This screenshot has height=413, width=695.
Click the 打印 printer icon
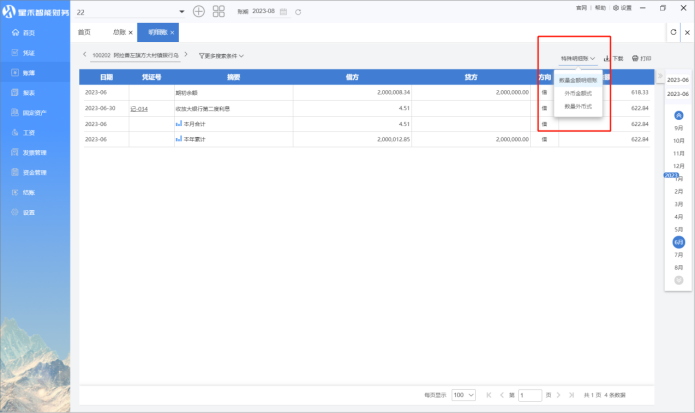point(636,59)
